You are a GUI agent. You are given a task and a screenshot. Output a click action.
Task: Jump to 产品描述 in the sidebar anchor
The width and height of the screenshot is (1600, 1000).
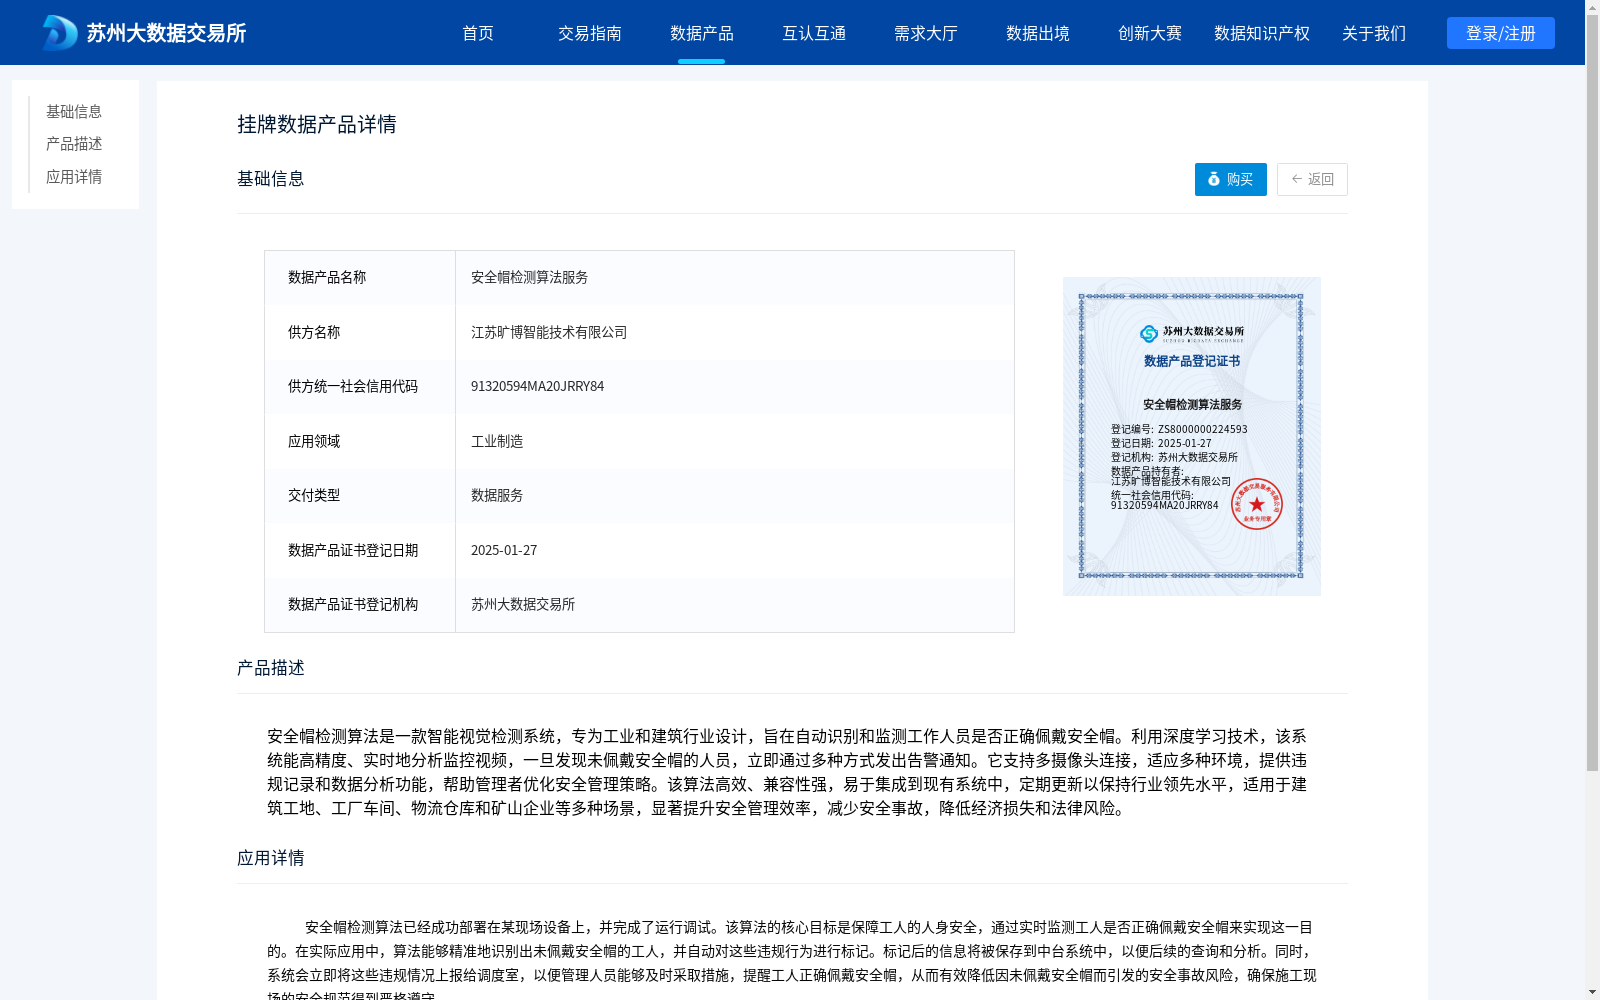point(74,144)
